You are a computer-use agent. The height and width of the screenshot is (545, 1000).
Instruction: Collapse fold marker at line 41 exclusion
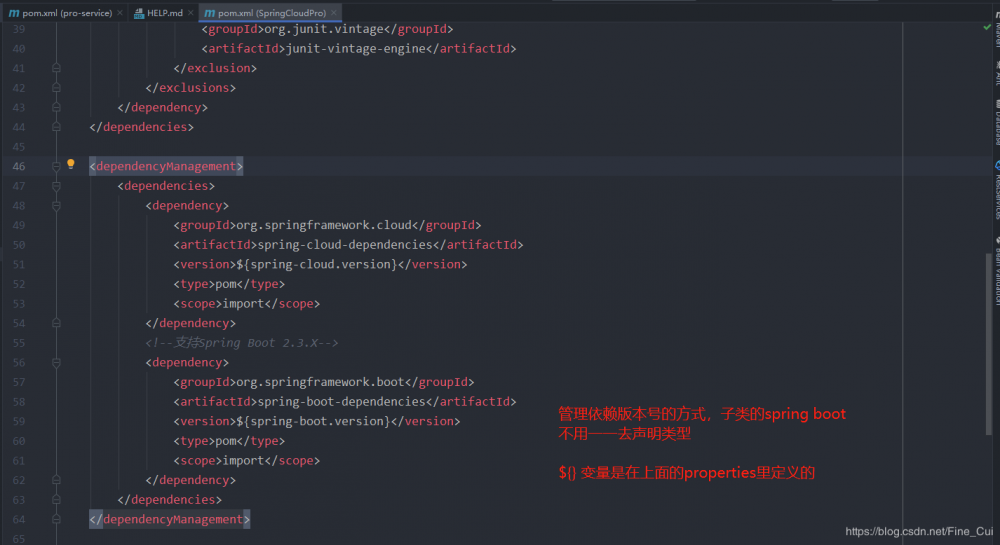[x=56, y=68]
